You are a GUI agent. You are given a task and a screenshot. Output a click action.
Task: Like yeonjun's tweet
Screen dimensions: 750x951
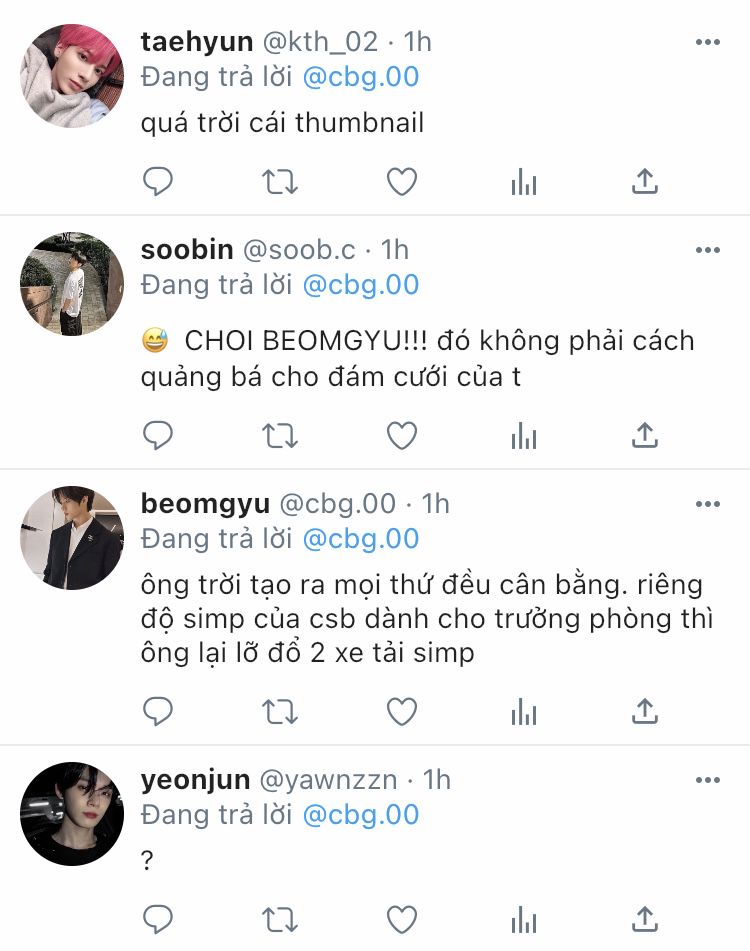click(x=402, y=919)
